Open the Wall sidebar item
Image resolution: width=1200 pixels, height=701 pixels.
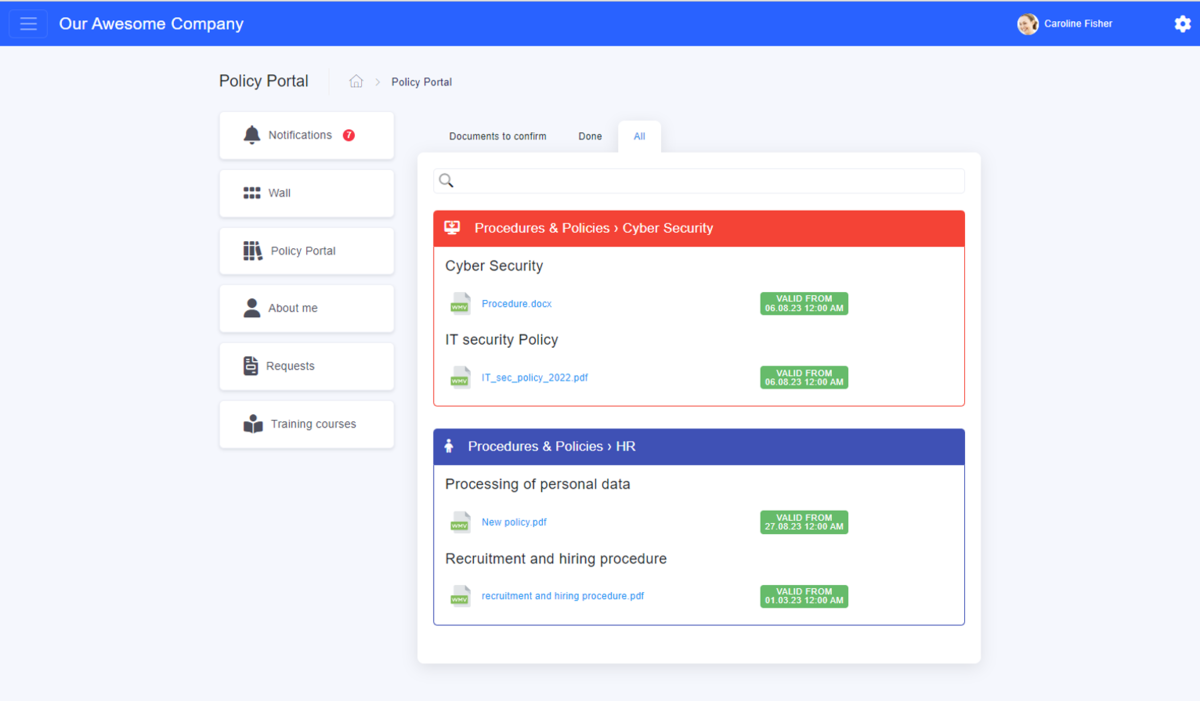pos(307,193)
